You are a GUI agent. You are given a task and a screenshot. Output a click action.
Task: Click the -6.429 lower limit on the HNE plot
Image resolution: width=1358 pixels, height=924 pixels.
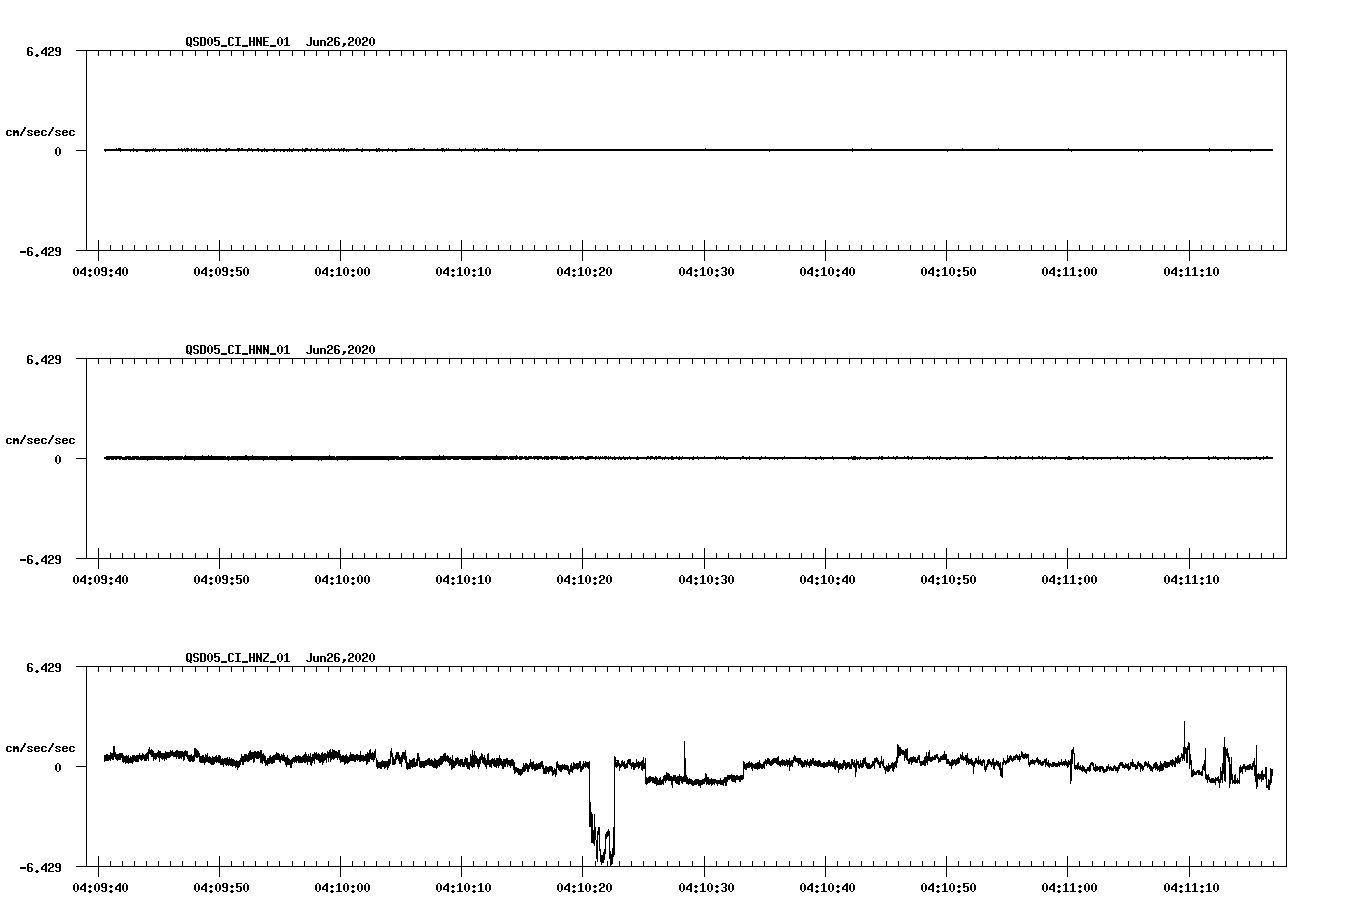pyautogui.click(x=40, y=252)
